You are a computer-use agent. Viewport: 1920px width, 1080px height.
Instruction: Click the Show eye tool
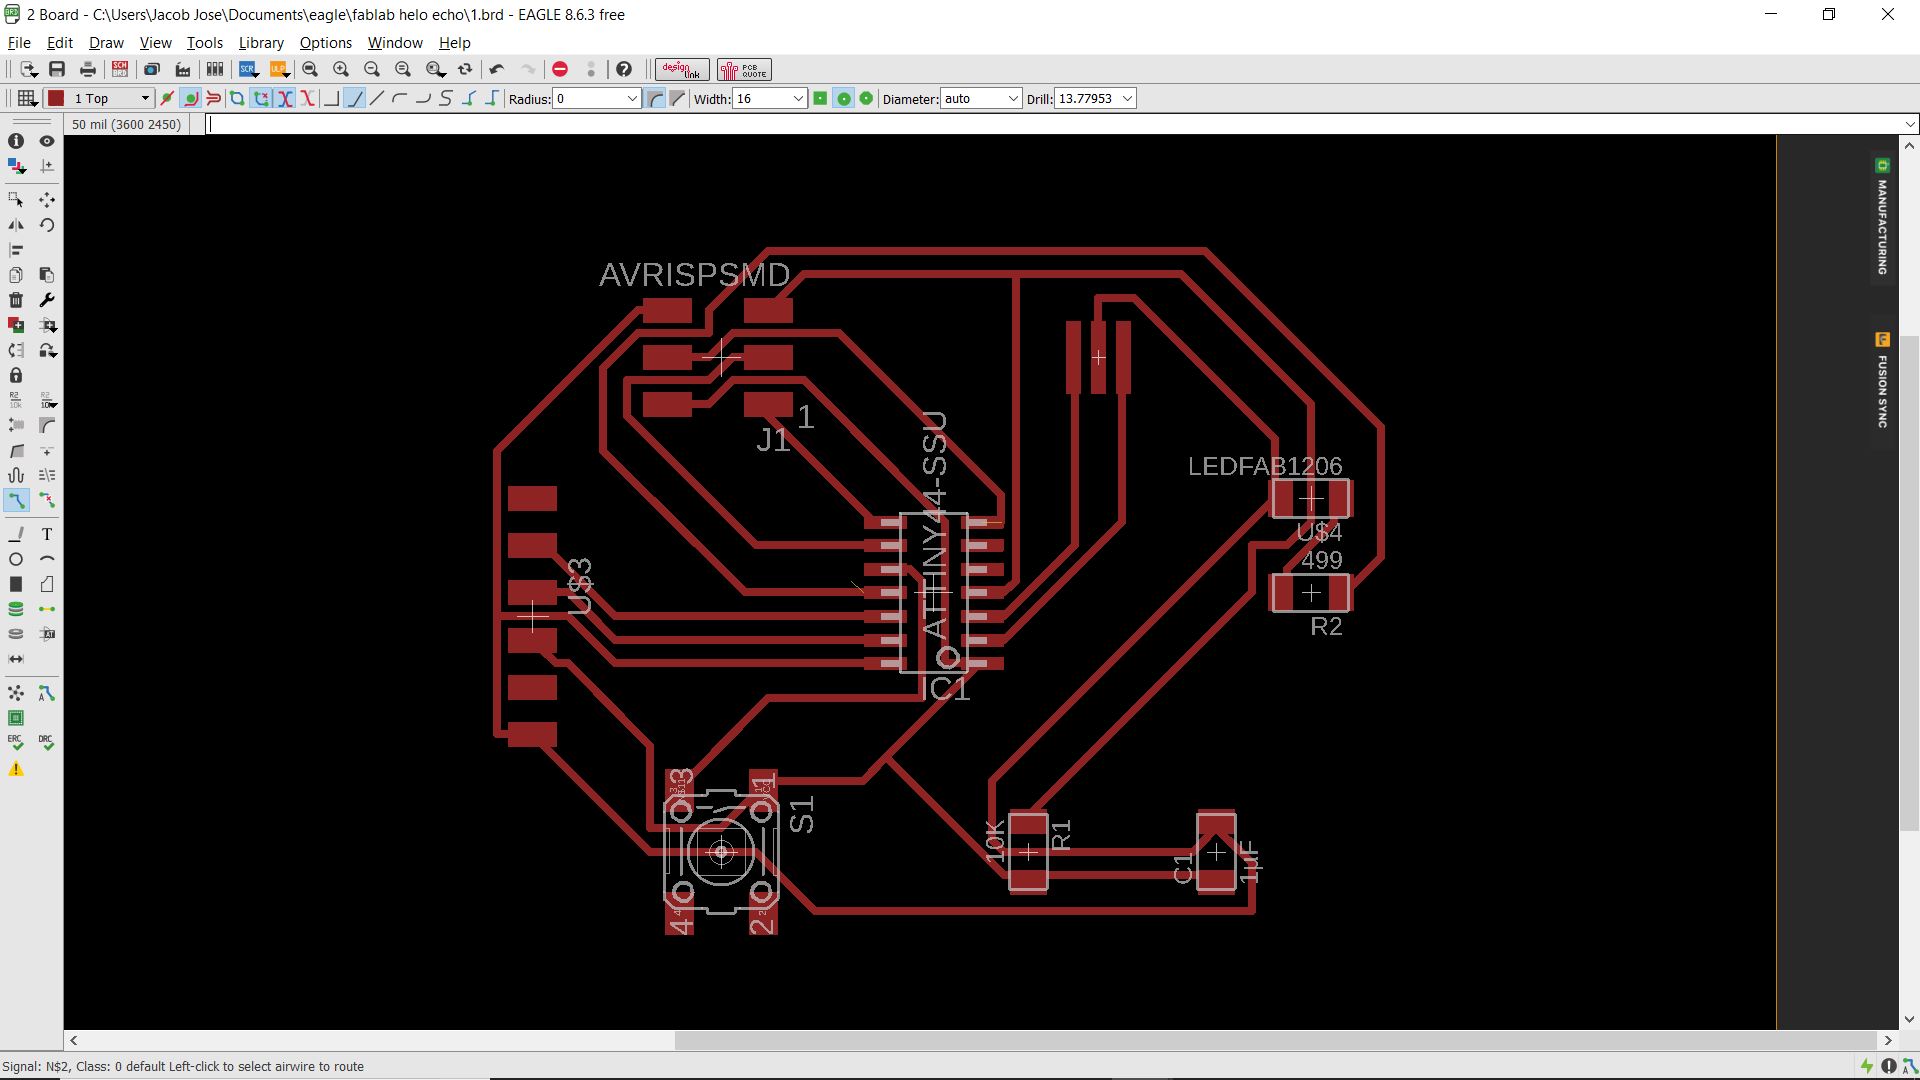[47, 141]
